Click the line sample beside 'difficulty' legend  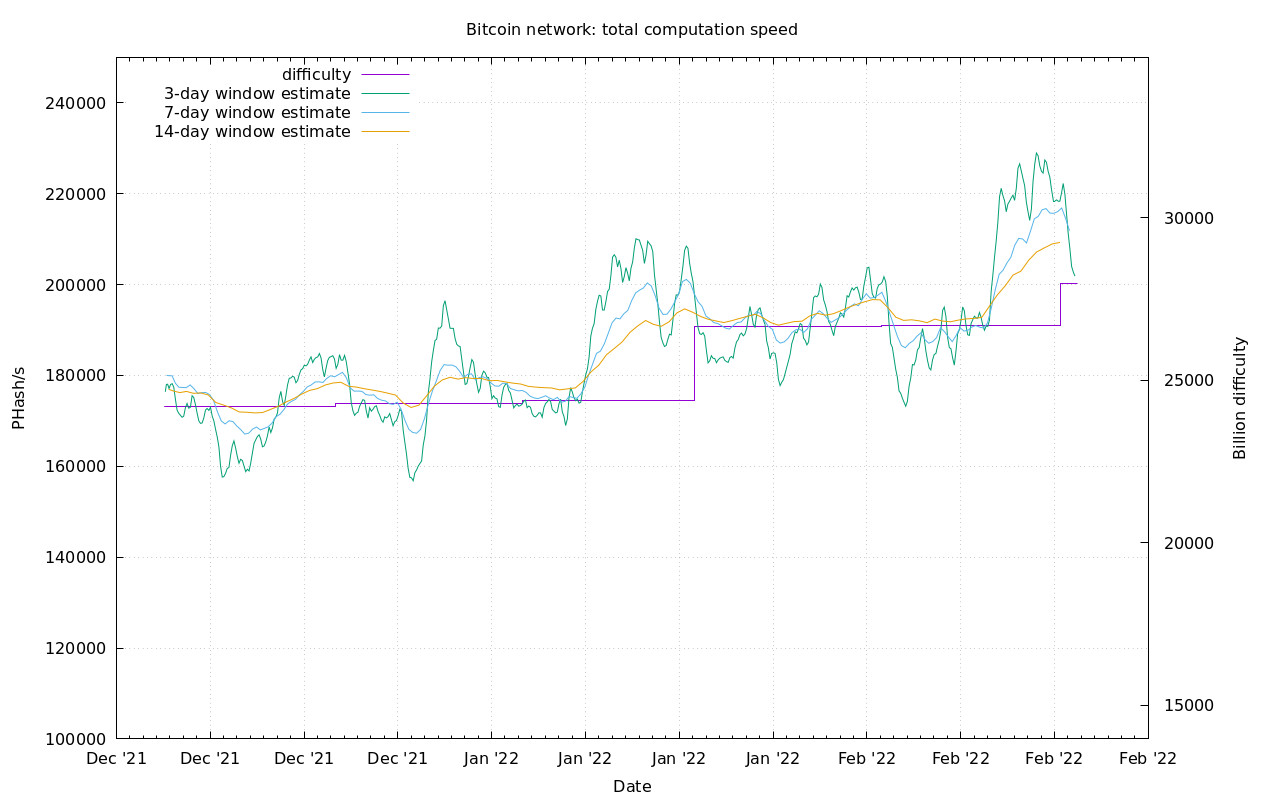coord(385,75)
